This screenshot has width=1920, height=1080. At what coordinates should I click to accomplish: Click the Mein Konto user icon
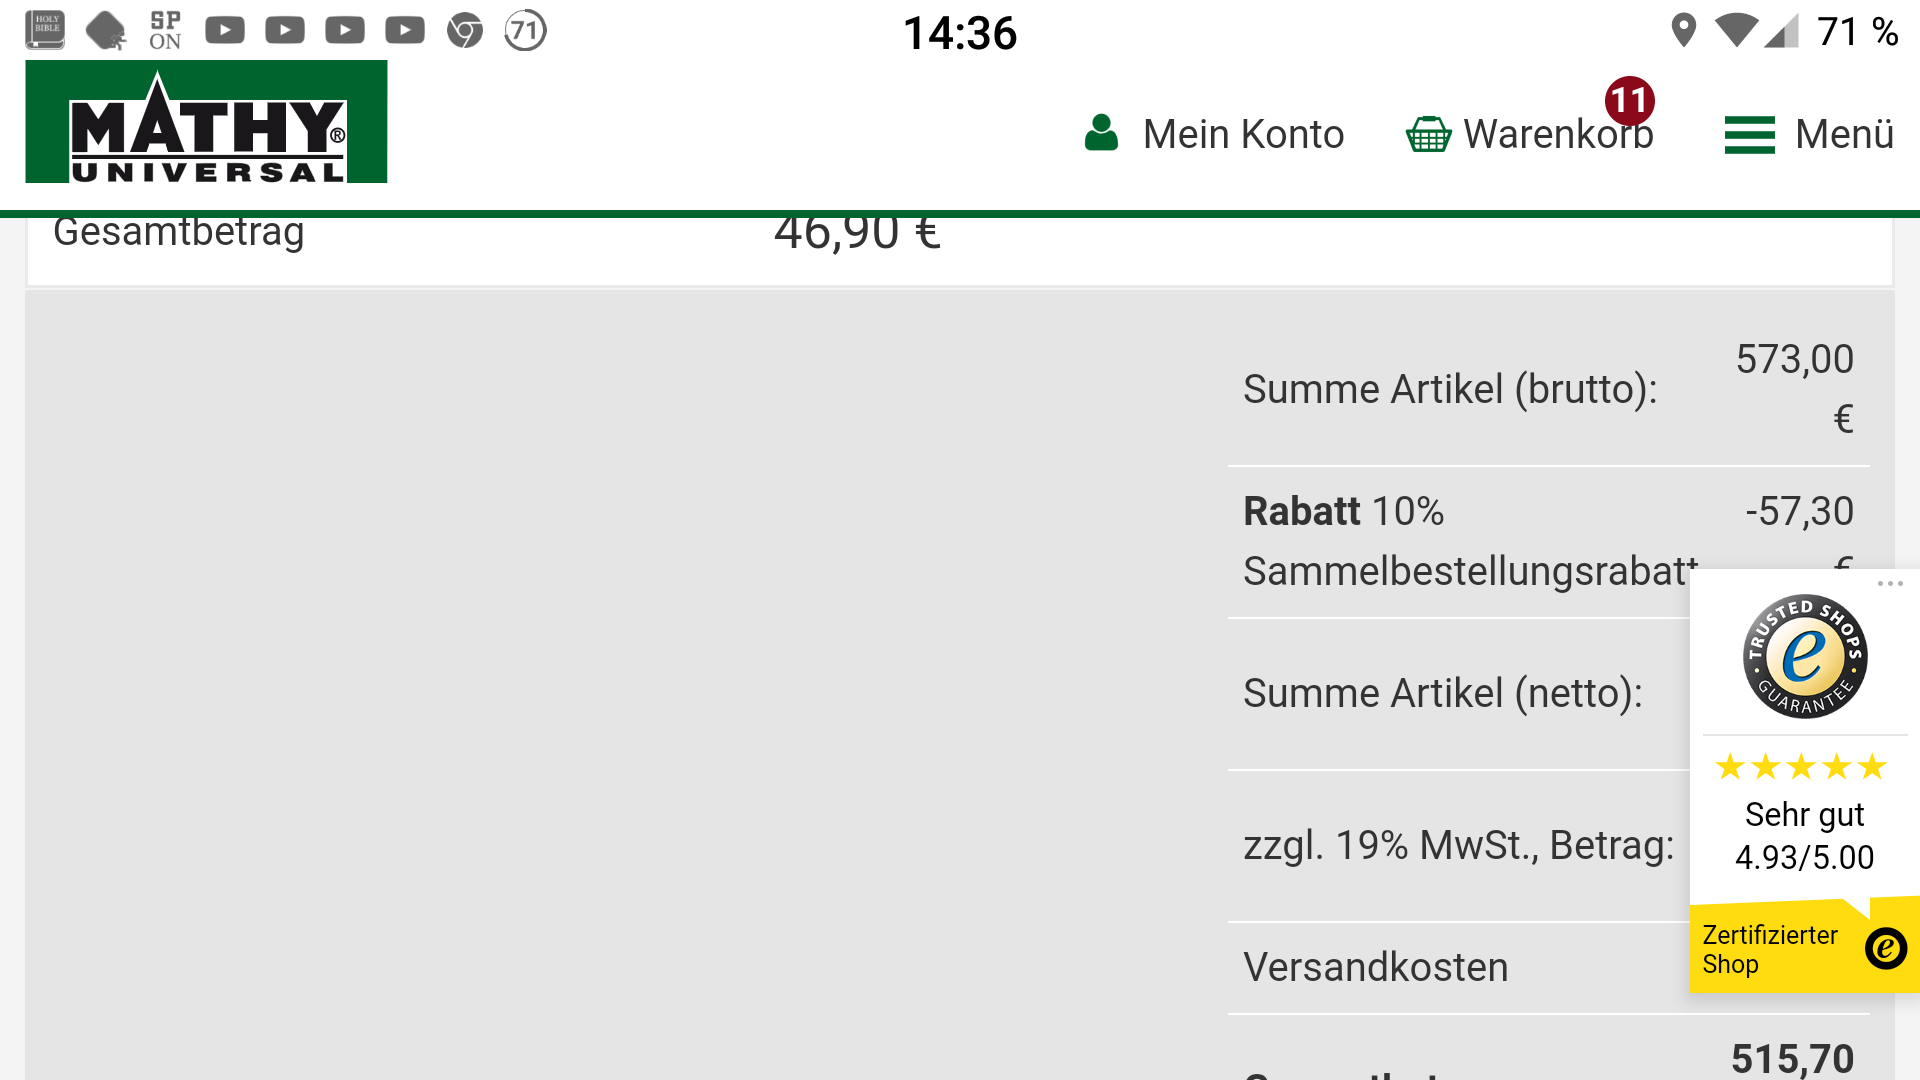coord(1101,133)
